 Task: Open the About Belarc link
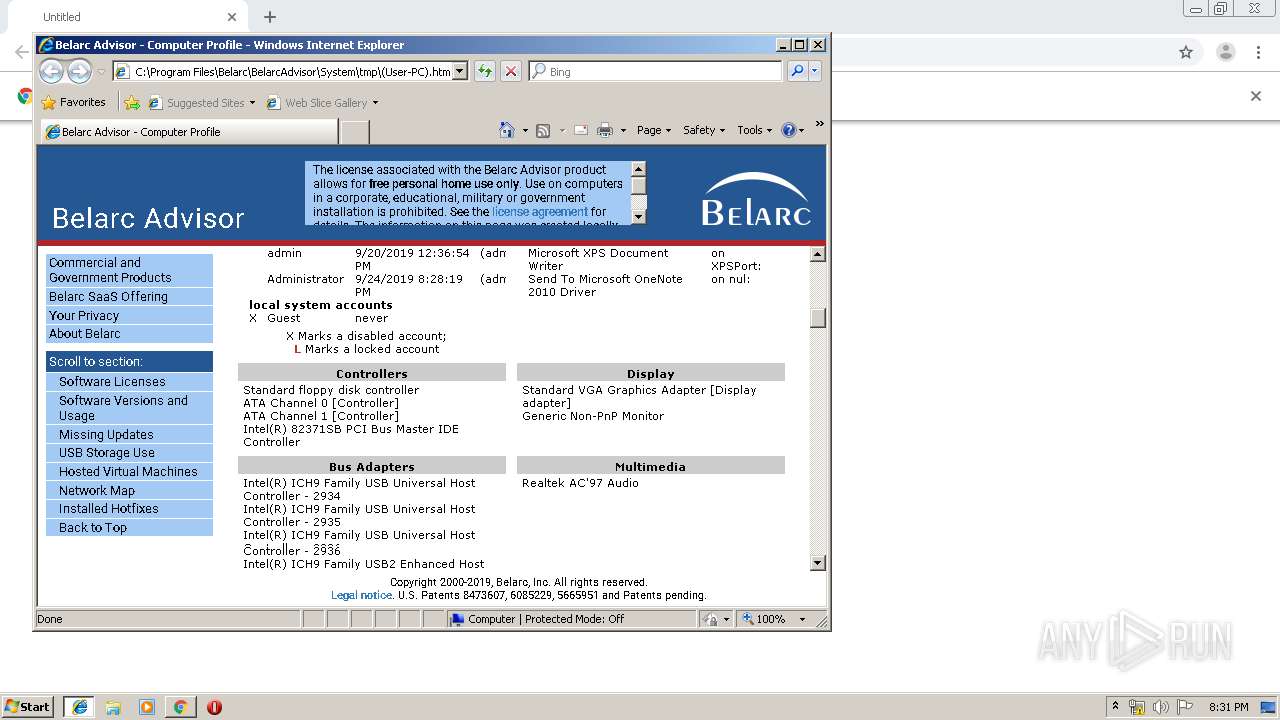tap(129, 334)
